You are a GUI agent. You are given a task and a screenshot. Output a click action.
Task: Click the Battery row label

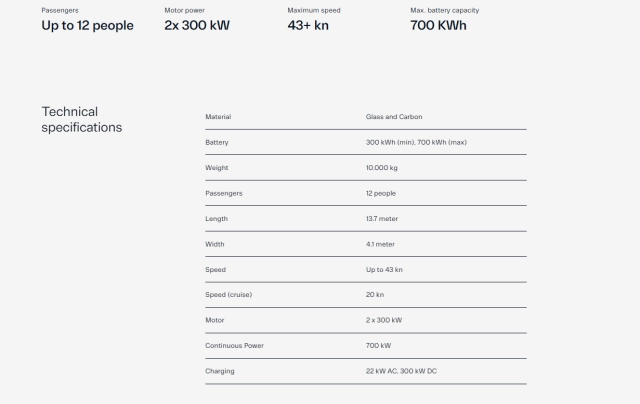(217, 142)
